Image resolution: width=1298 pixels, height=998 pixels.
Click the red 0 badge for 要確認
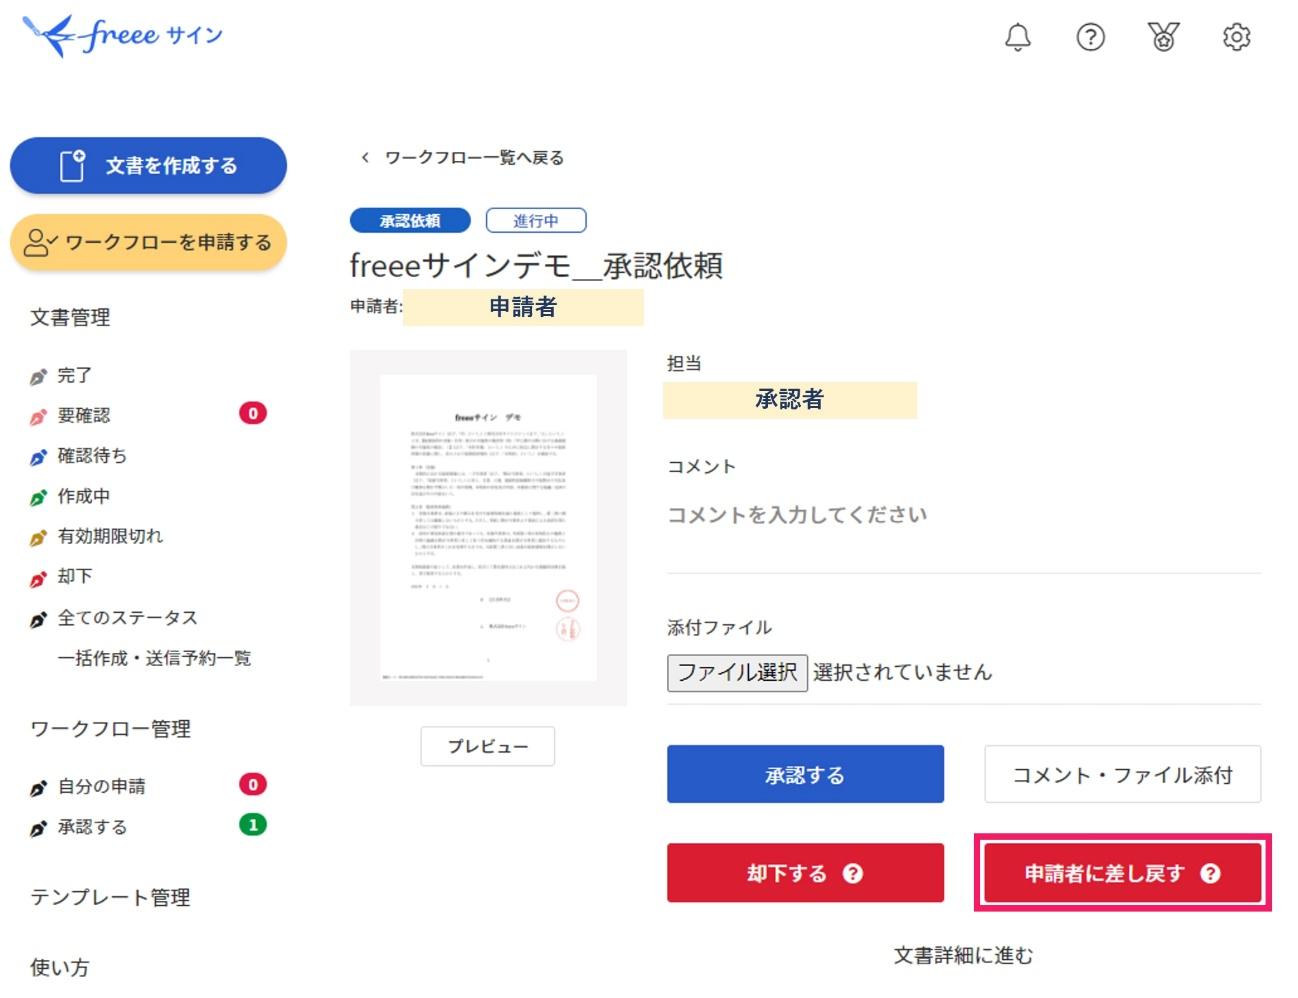[253, 413]
